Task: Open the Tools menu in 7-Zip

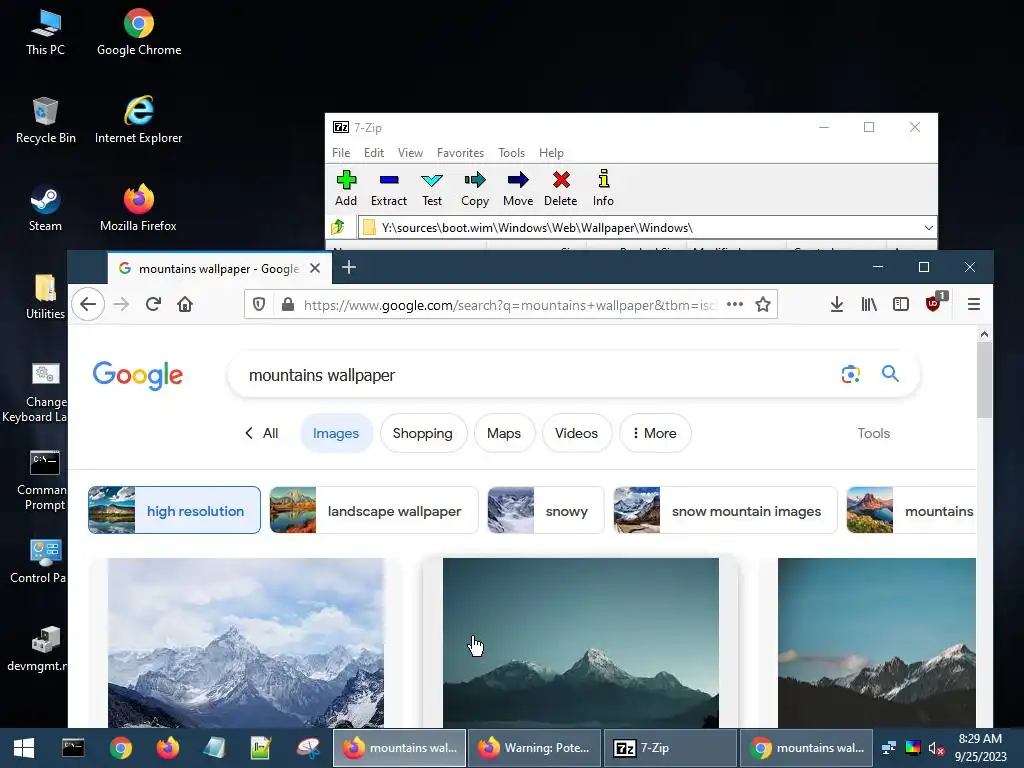Action: 511,153
